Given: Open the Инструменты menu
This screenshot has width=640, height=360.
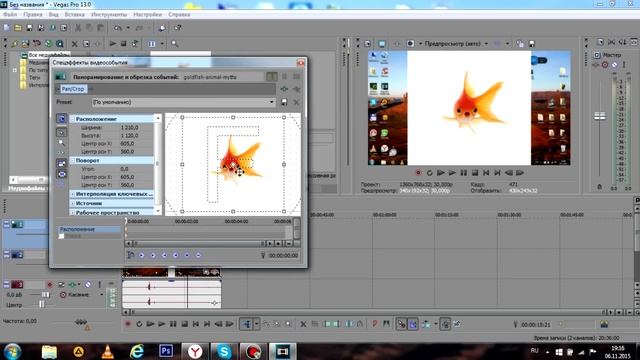Looking at the screenshot, I should (109, 14).
